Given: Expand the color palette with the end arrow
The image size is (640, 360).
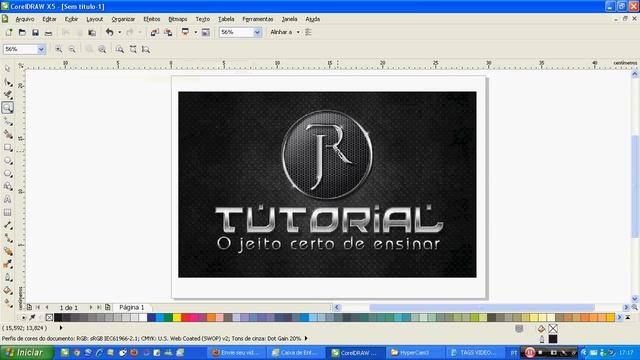Looking at the screenshot, I should click(x=628, y=317).
